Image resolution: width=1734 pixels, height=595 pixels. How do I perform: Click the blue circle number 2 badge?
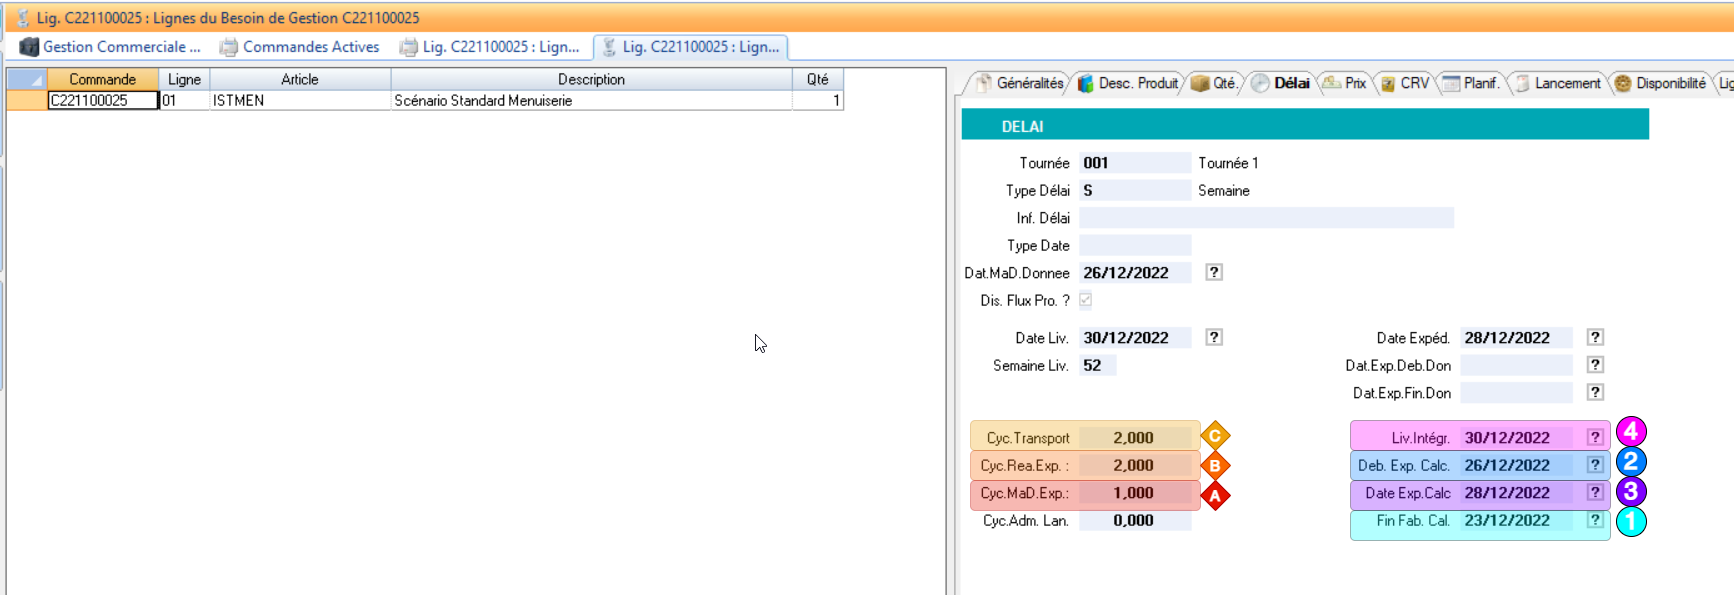[x=1631, y=461]
